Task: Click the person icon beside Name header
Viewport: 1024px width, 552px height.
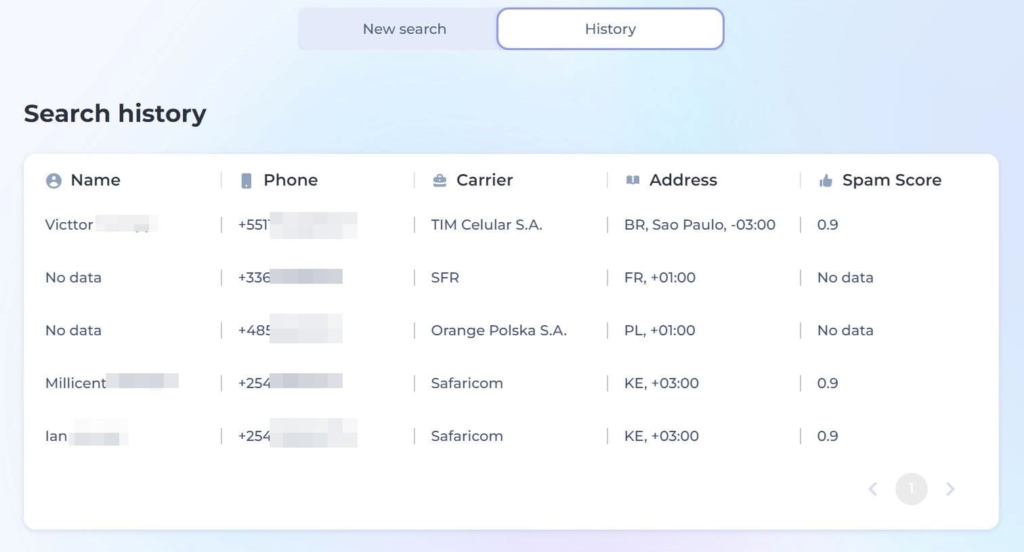Action: point(54,181)
